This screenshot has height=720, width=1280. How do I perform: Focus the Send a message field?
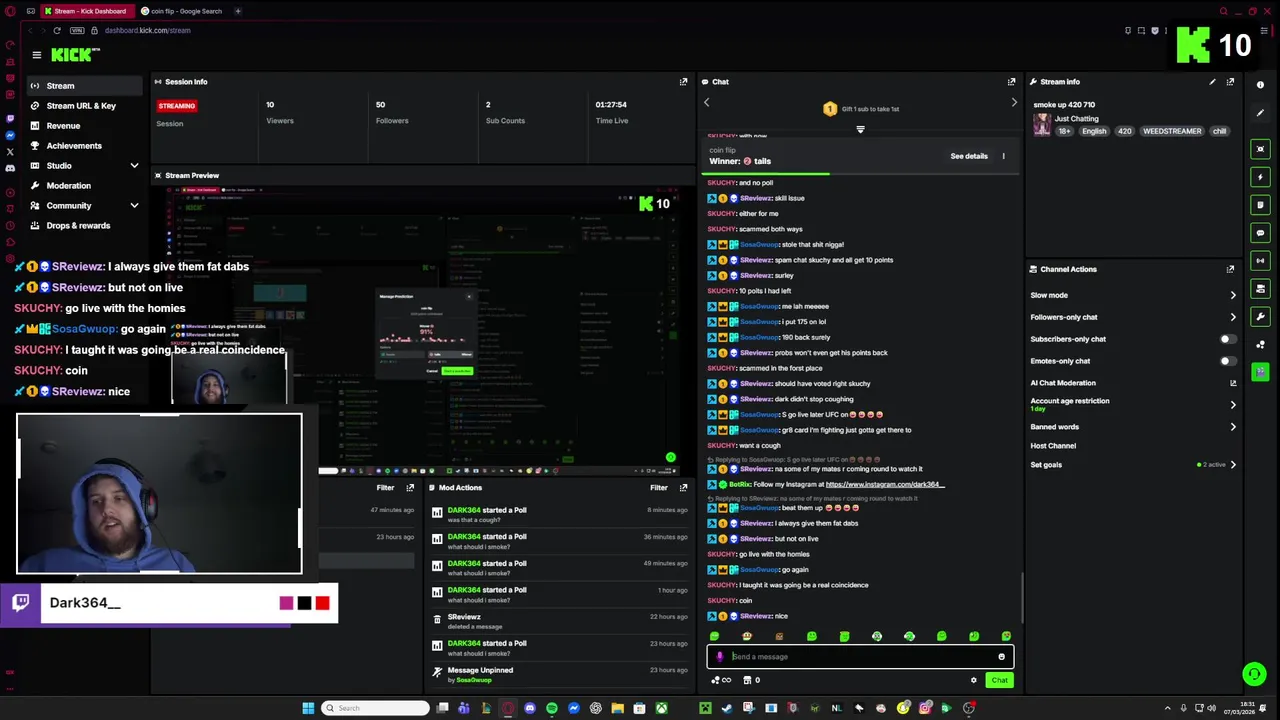(860, 657)
